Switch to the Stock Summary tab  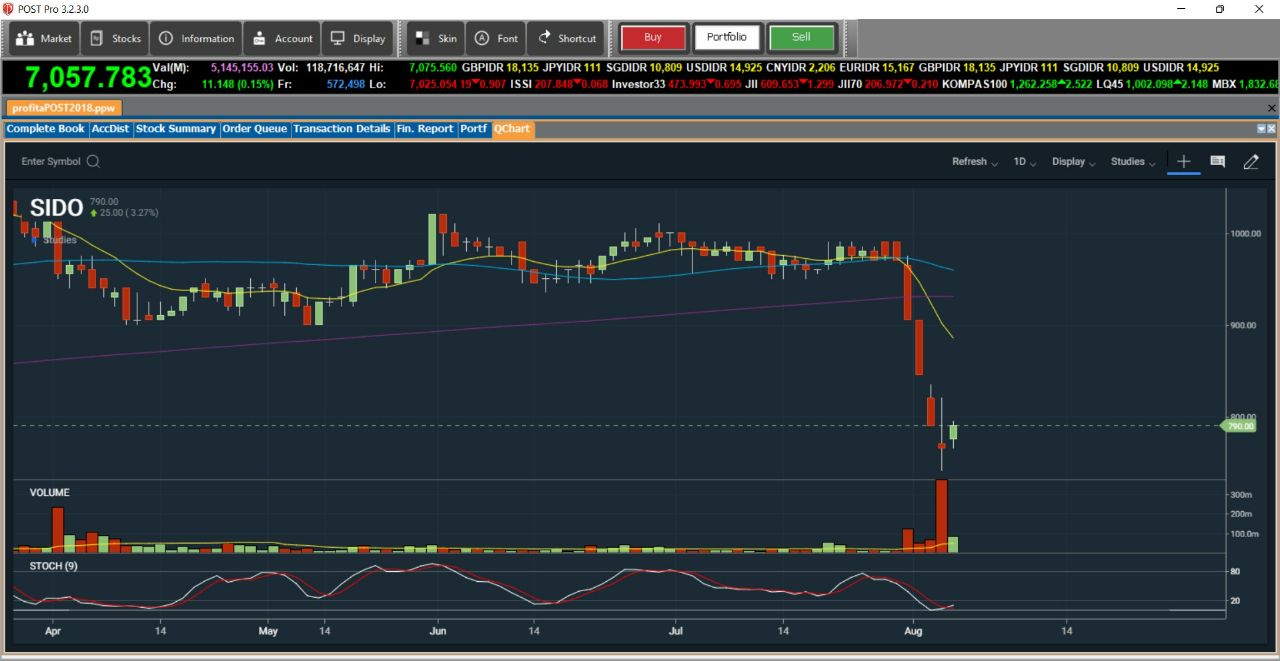pos(176,129)
